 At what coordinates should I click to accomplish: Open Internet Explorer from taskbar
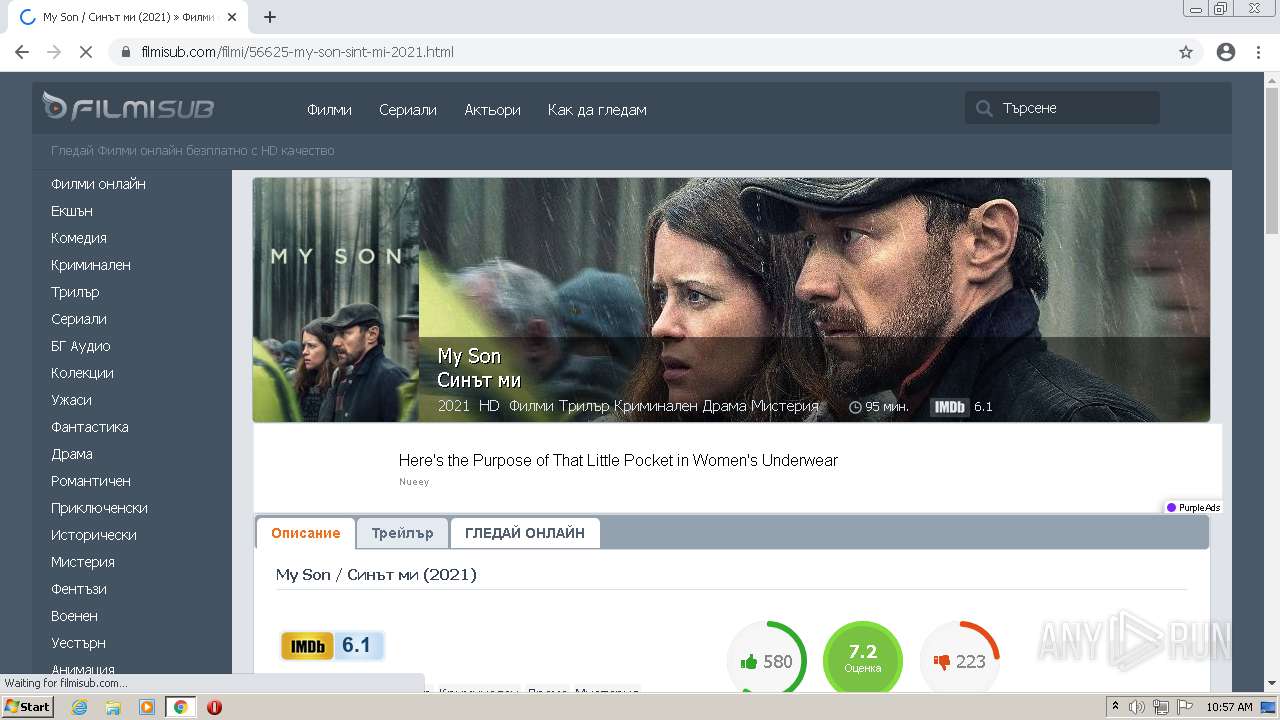click(79, 707)
